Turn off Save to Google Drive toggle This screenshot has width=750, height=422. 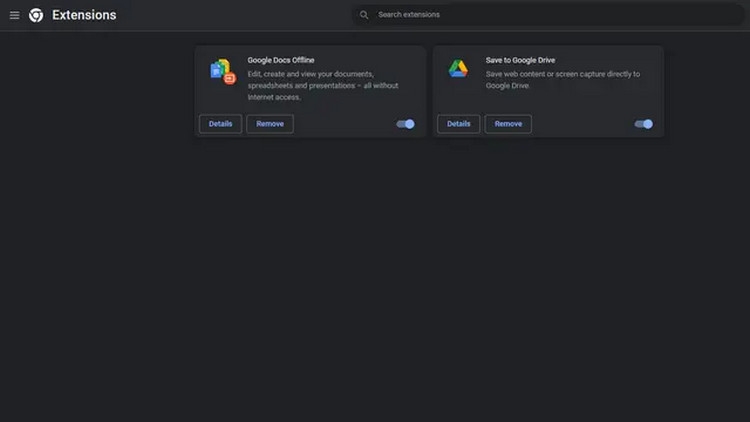click(x=643, y=124)
